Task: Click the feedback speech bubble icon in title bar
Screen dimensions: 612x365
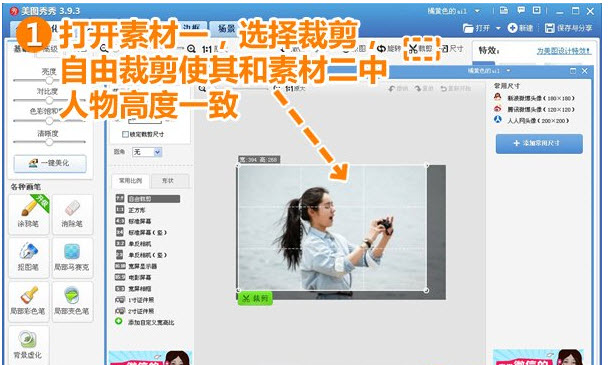Action: (521, 11)
